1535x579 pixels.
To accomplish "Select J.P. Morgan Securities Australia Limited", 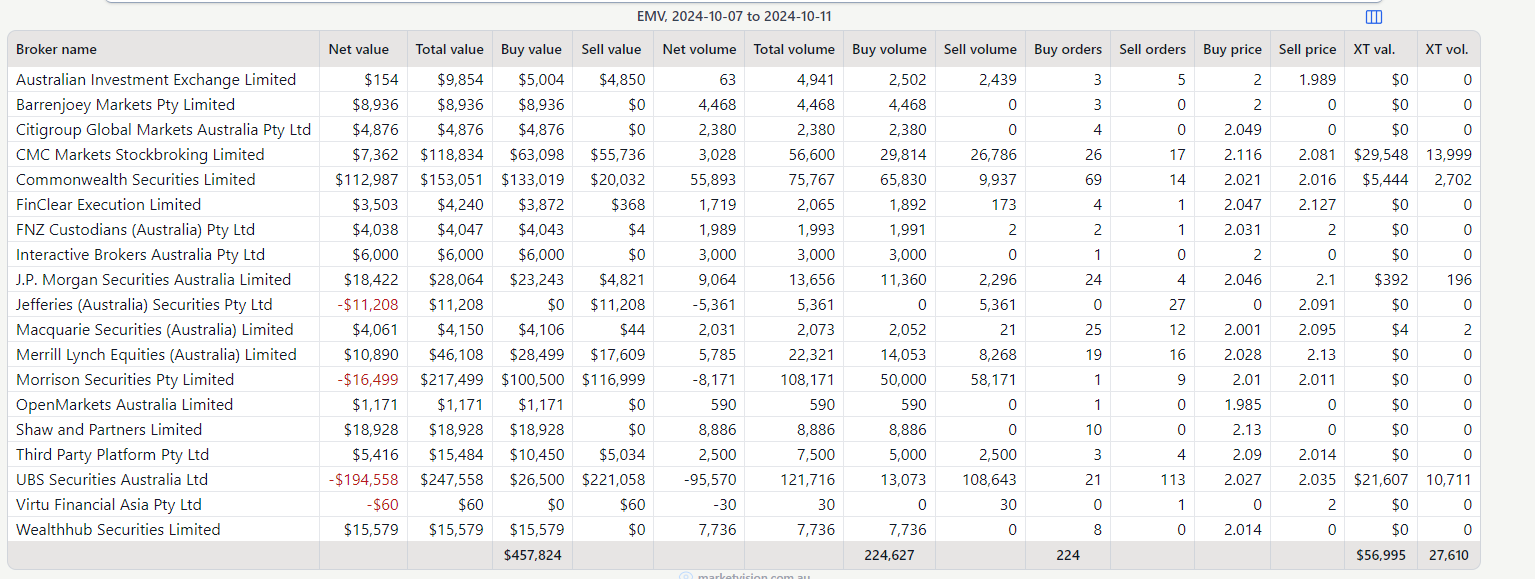I will pos(153,280).
